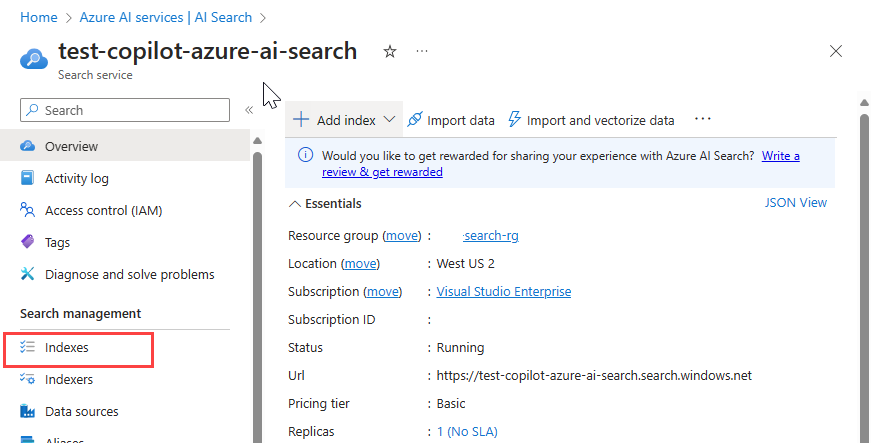Click the Running status value
This screenshot has height=443, width=871.
[460, 348]
